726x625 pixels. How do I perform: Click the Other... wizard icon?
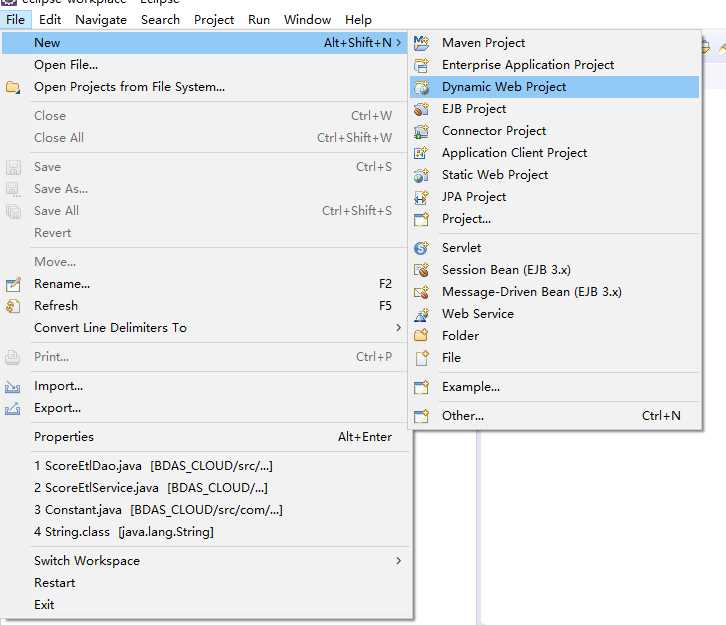pos(421,416)
